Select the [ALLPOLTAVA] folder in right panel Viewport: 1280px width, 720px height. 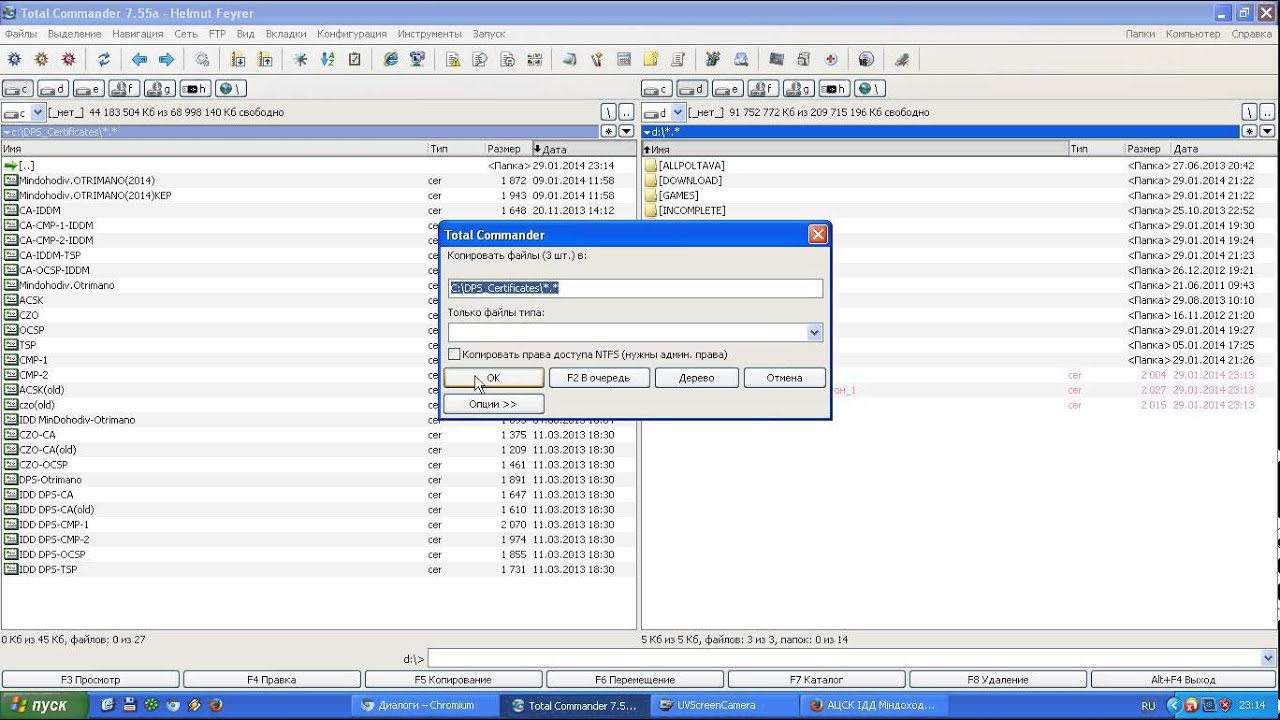click(958, 166)
